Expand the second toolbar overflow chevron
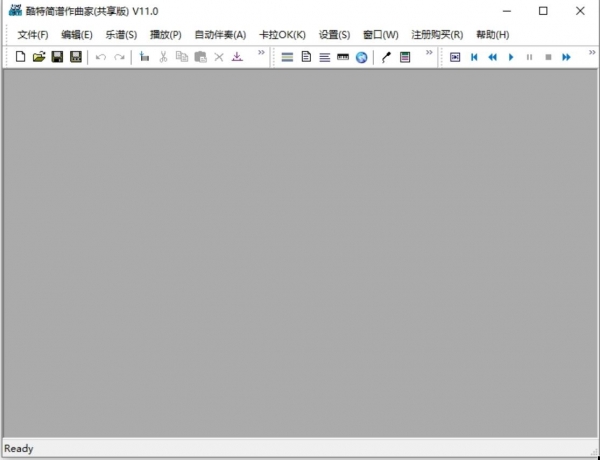 429,53
